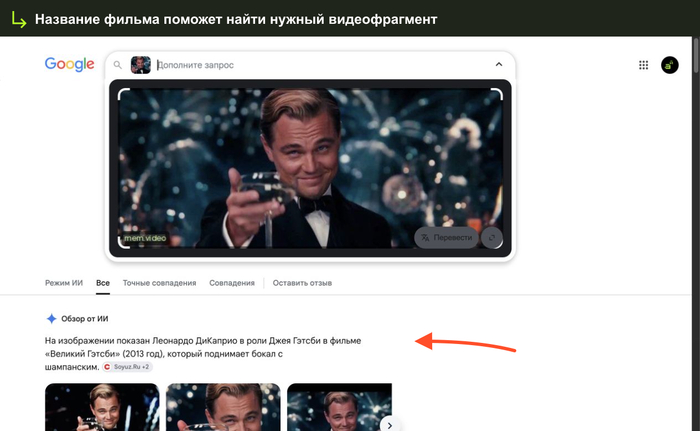The width and height of the screenshot is (700, 431).
Task: Open the "Точные совпадения" tab
Action: pos(159,283)
